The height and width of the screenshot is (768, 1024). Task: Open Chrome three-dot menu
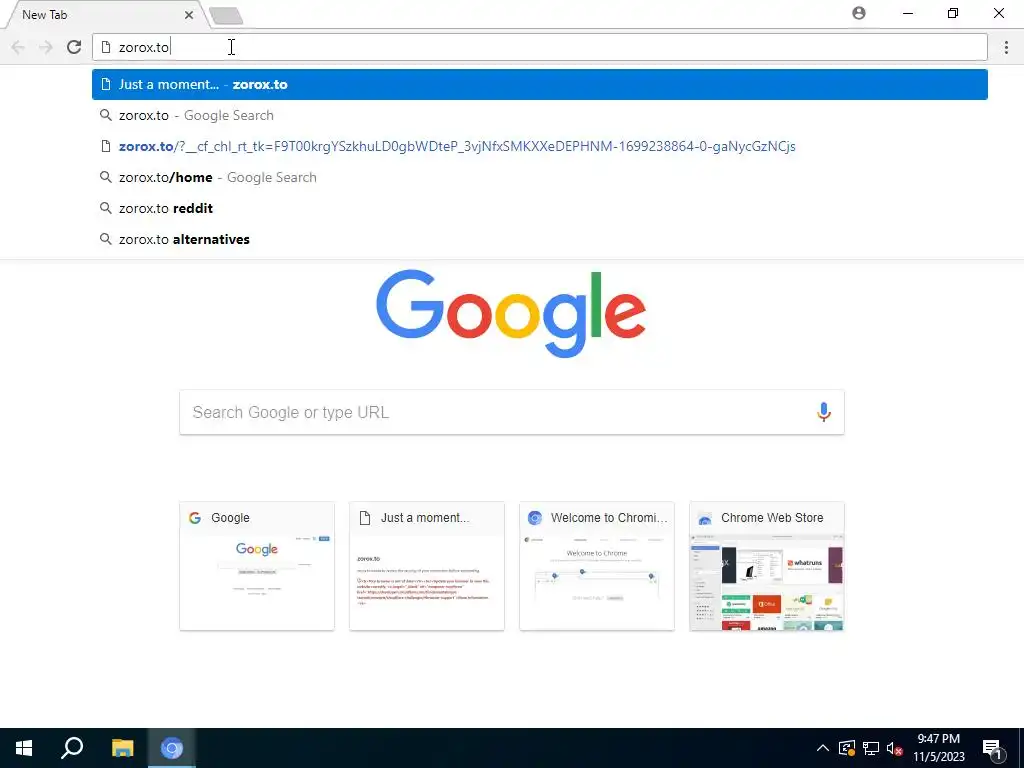1006,47
